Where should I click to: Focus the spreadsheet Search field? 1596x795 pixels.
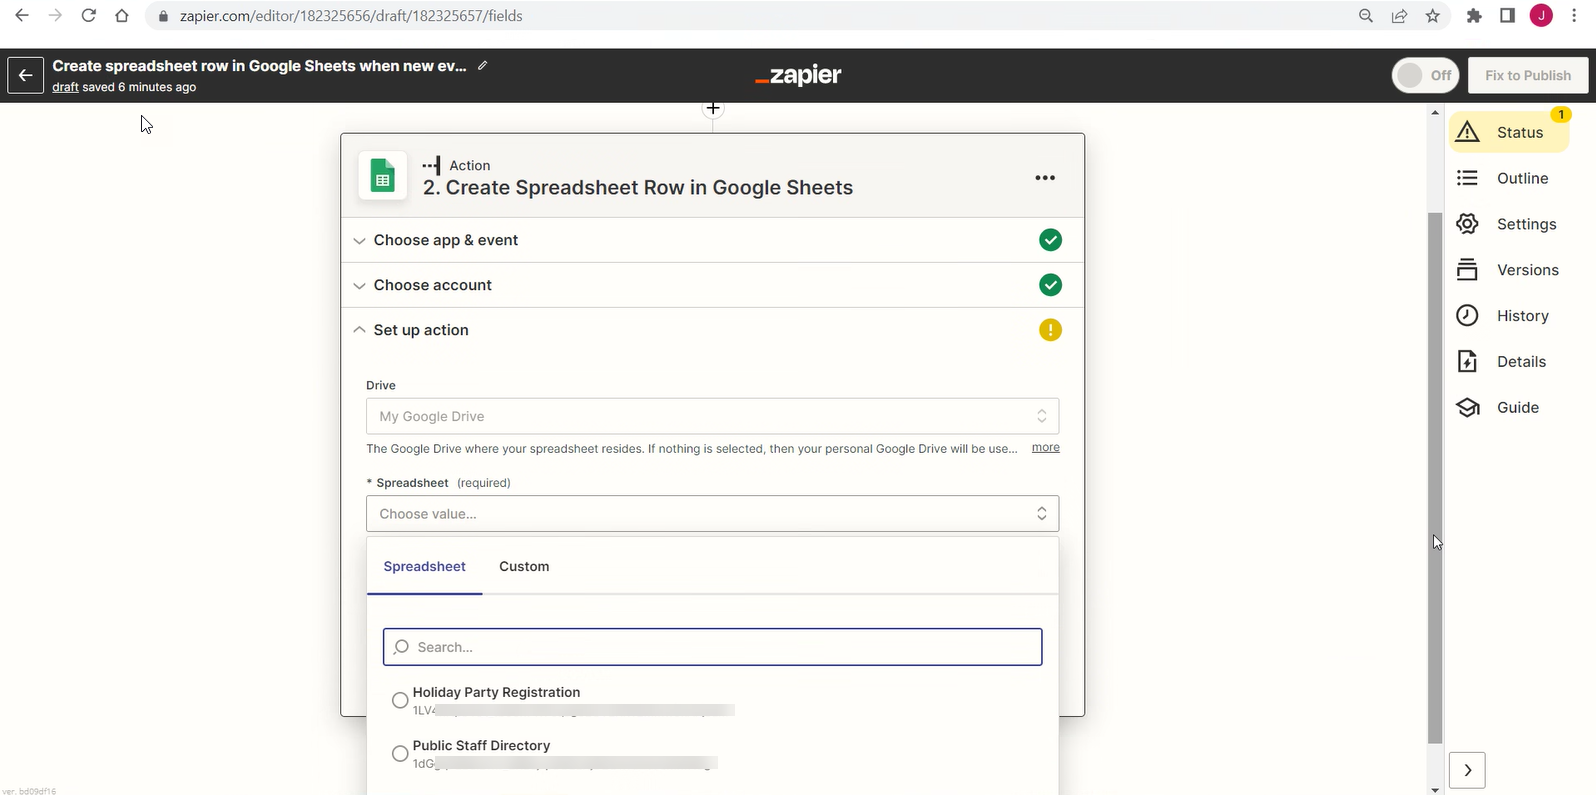coord(713,647)
